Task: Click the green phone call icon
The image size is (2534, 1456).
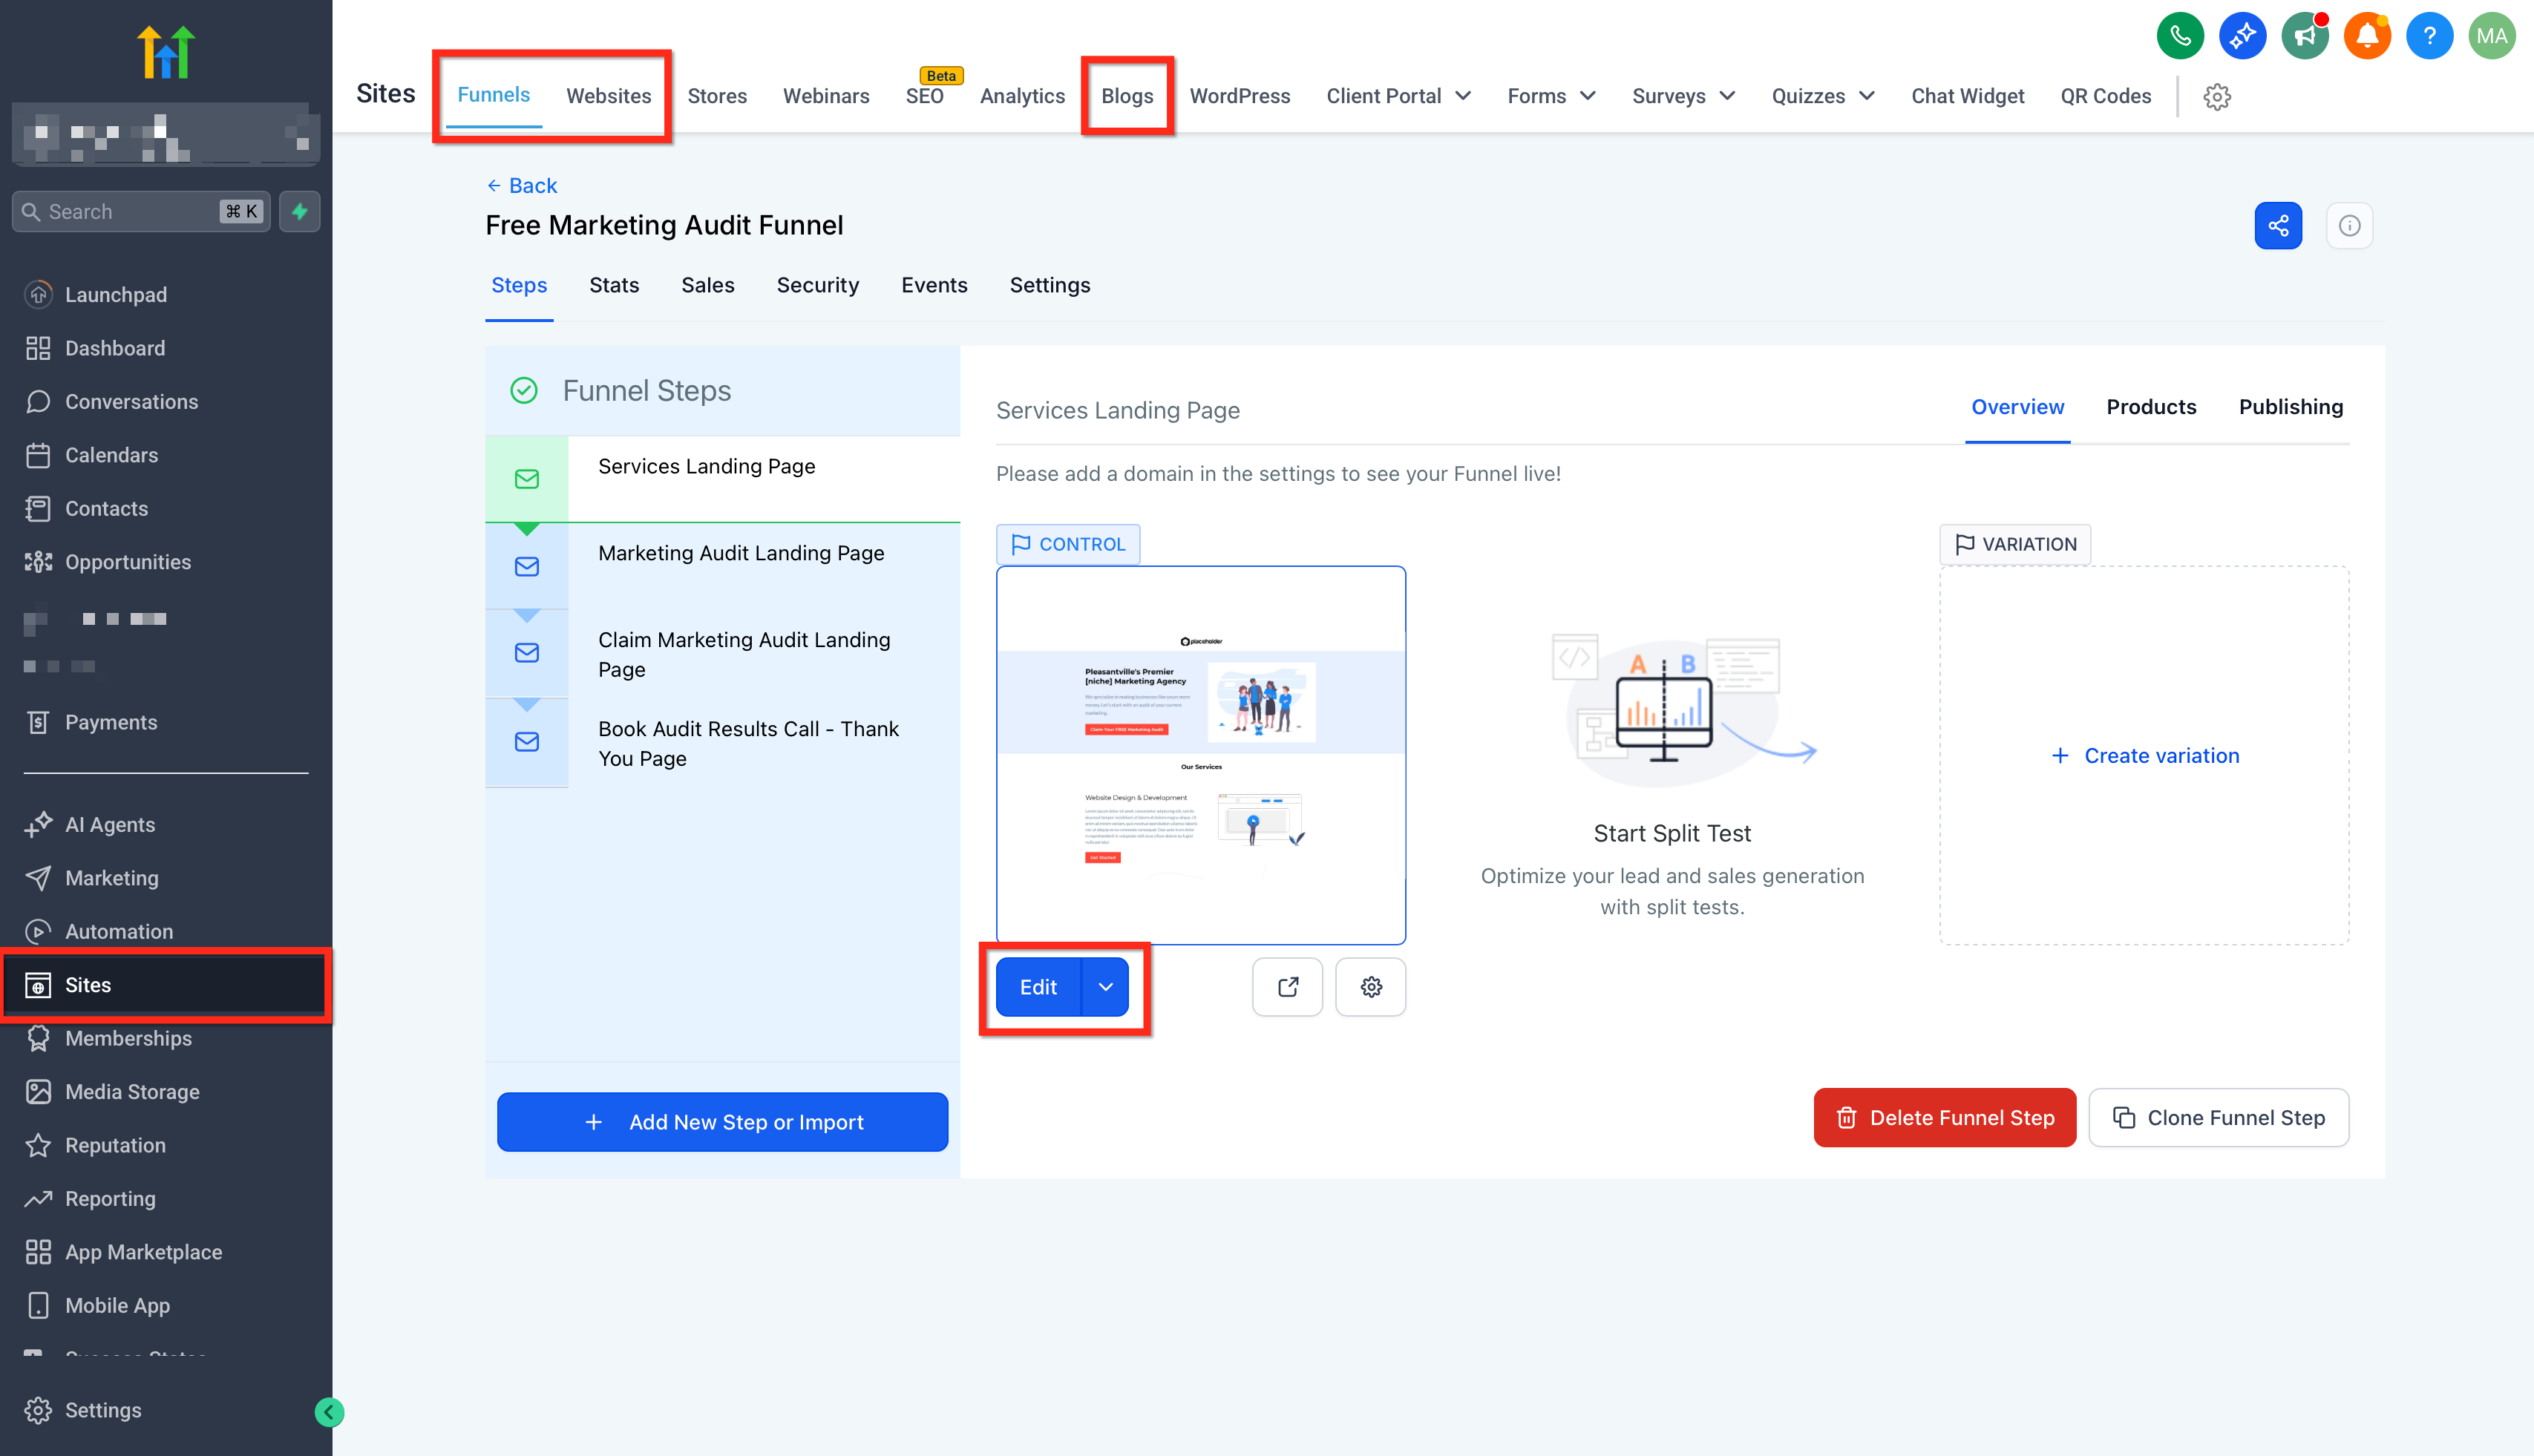Action: tap(2179, 37)
